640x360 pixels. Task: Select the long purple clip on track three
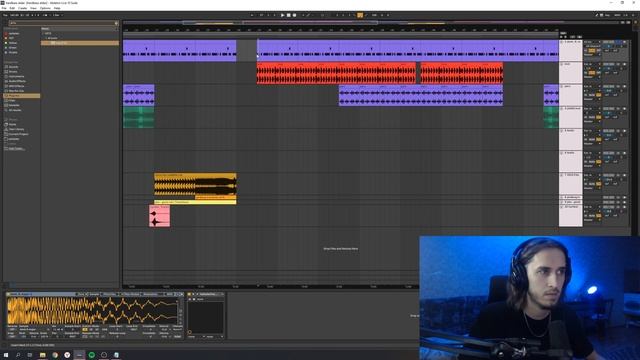click(x=421, y=95)
